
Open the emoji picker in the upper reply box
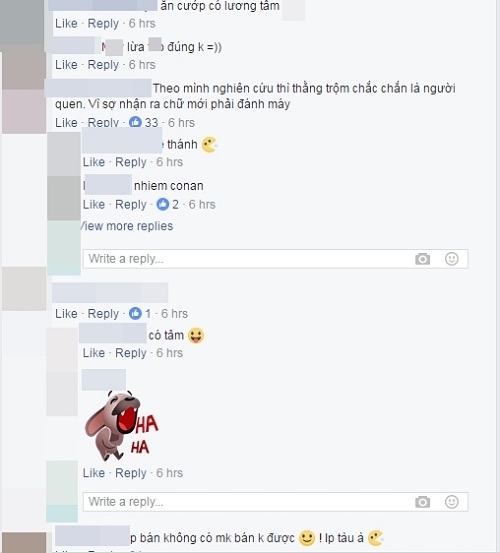tap(452, 259)
